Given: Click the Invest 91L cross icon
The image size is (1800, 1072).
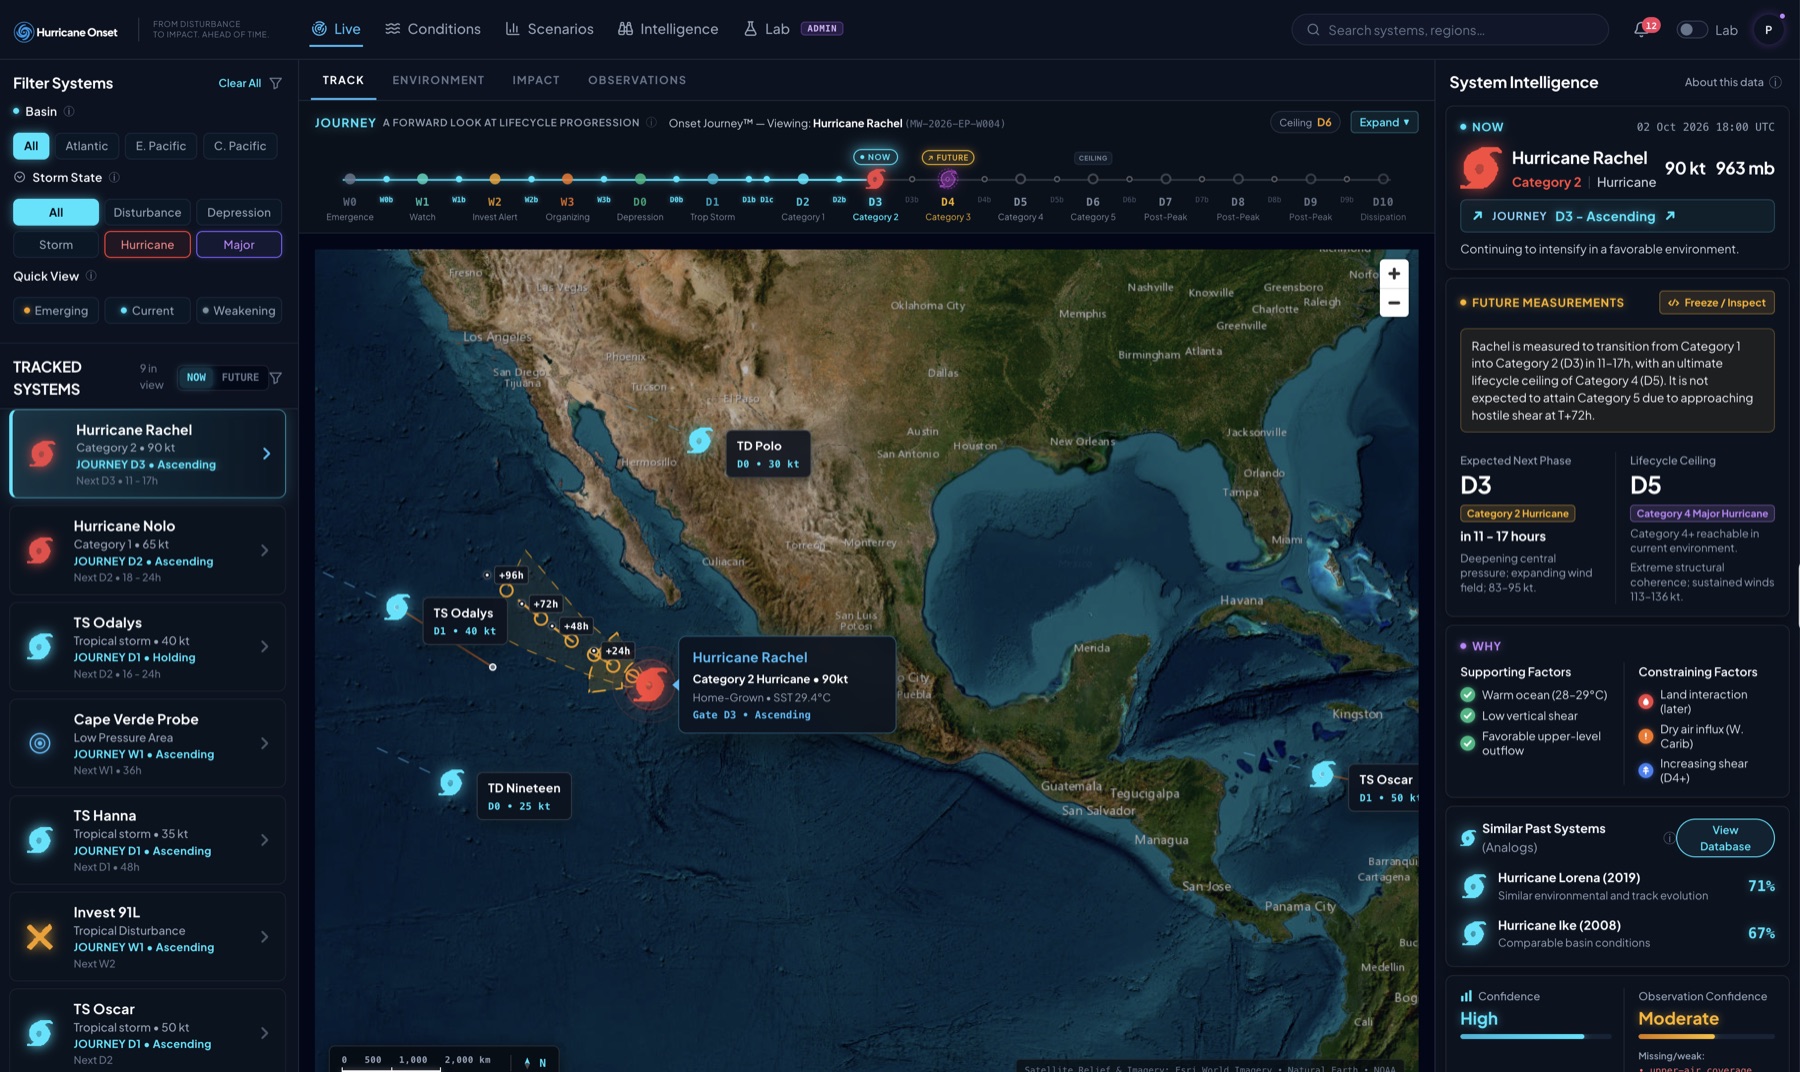Looking at the screenshot, I should pos(40,937).
